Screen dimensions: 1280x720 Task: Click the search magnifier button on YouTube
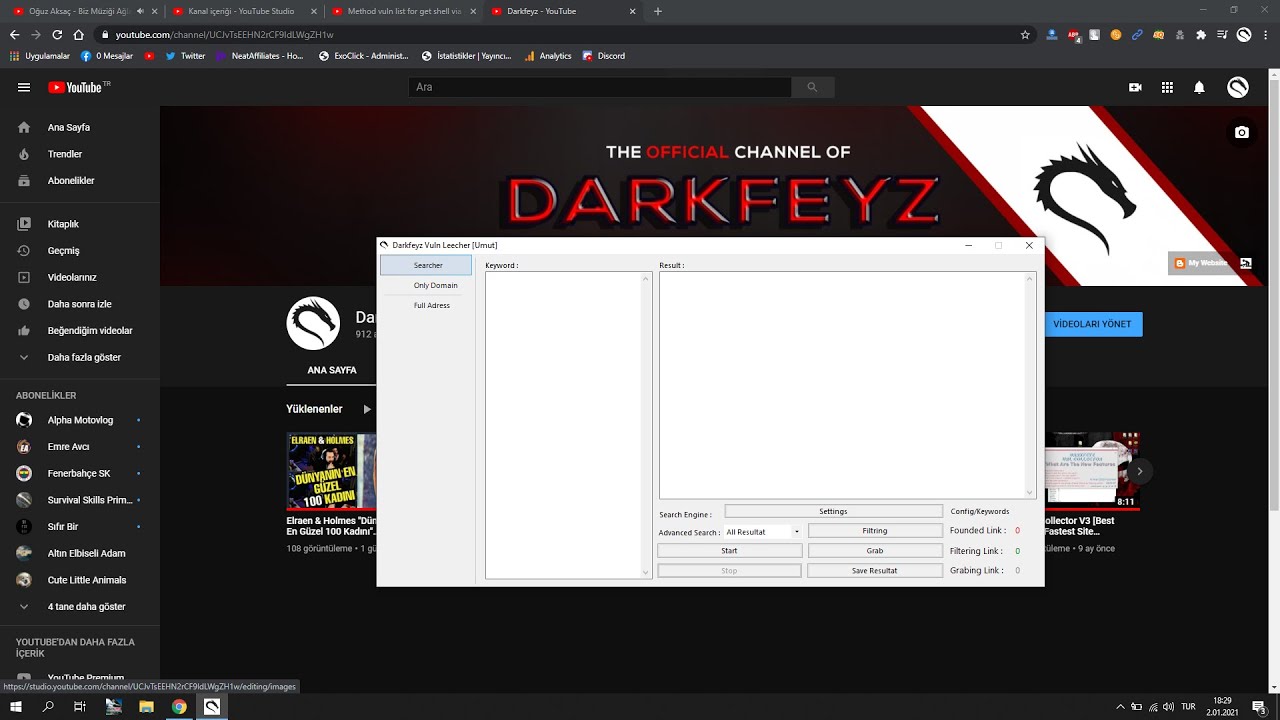pyautogui.click(x=812, y=87)
